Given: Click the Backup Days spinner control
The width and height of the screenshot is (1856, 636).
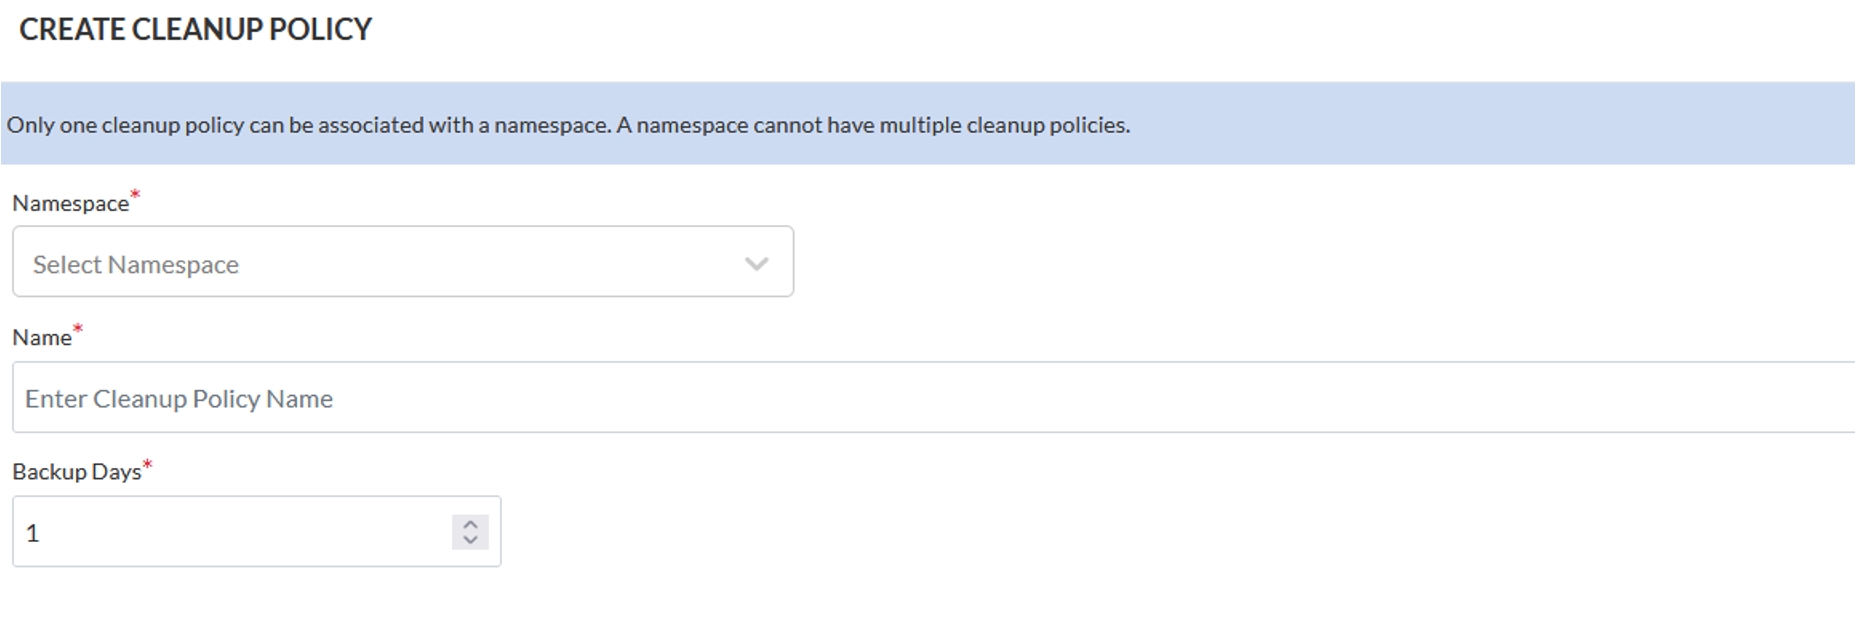Looking at the screenshot, I should [470, 532].
